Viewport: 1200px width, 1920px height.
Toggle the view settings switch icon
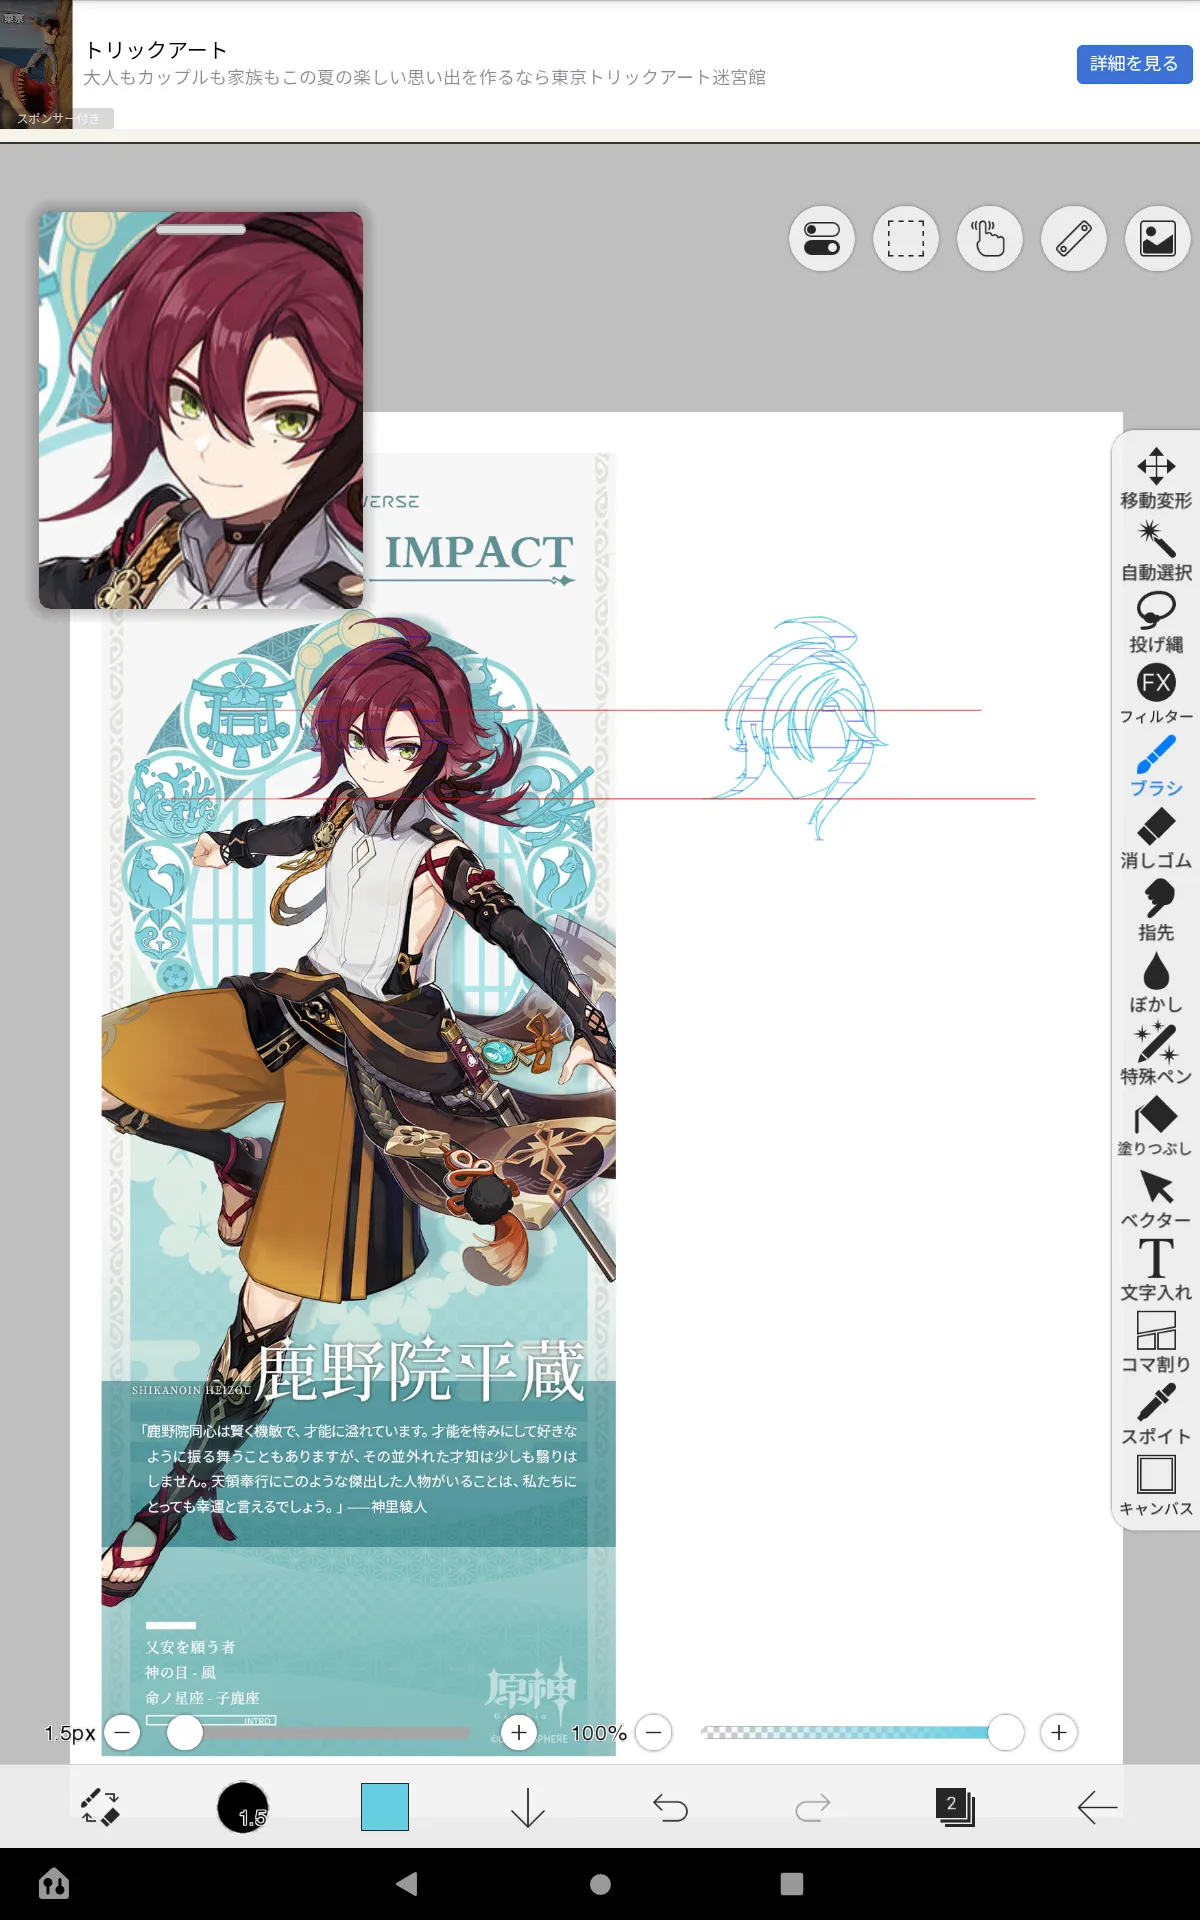pyautogui.click(x=822, y=239)
